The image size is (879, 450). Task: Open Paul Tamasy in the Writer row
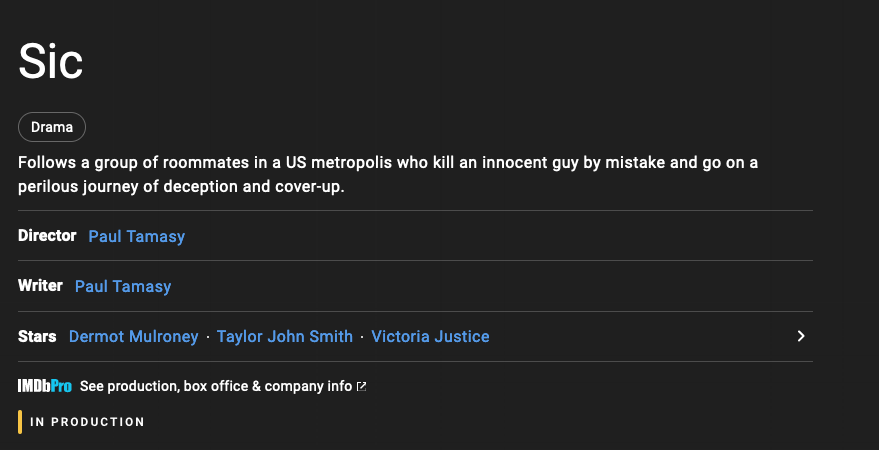pos(123,286)
